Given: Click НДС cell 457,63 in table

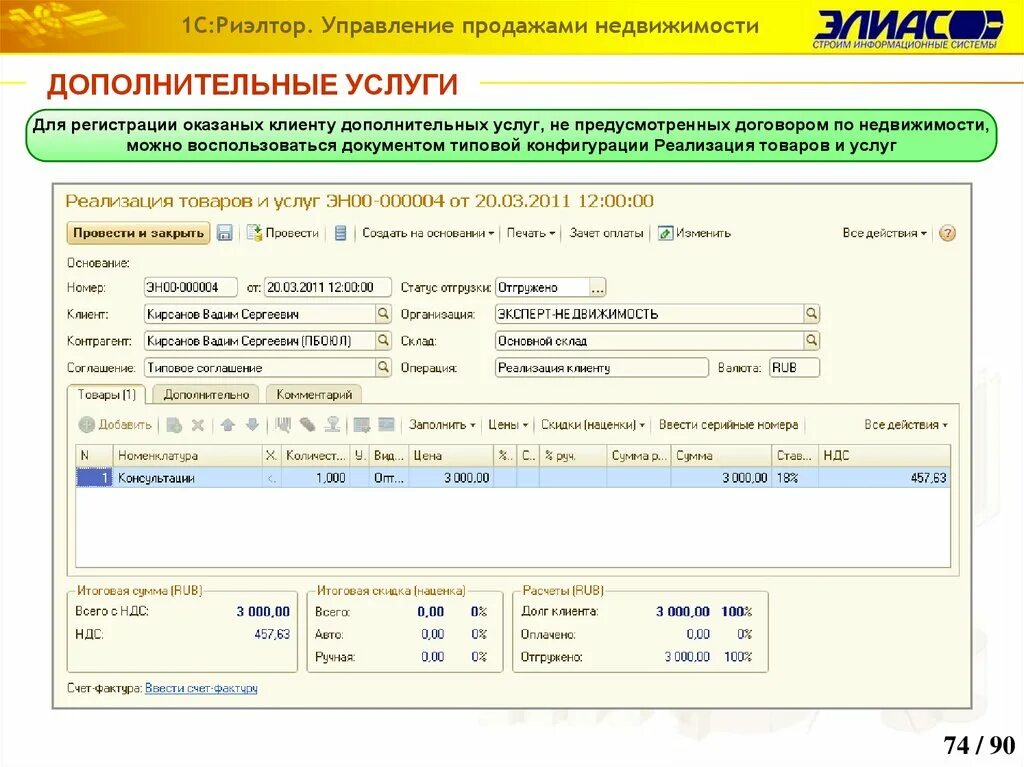Looking at the screenshot, I should point(884,478).
